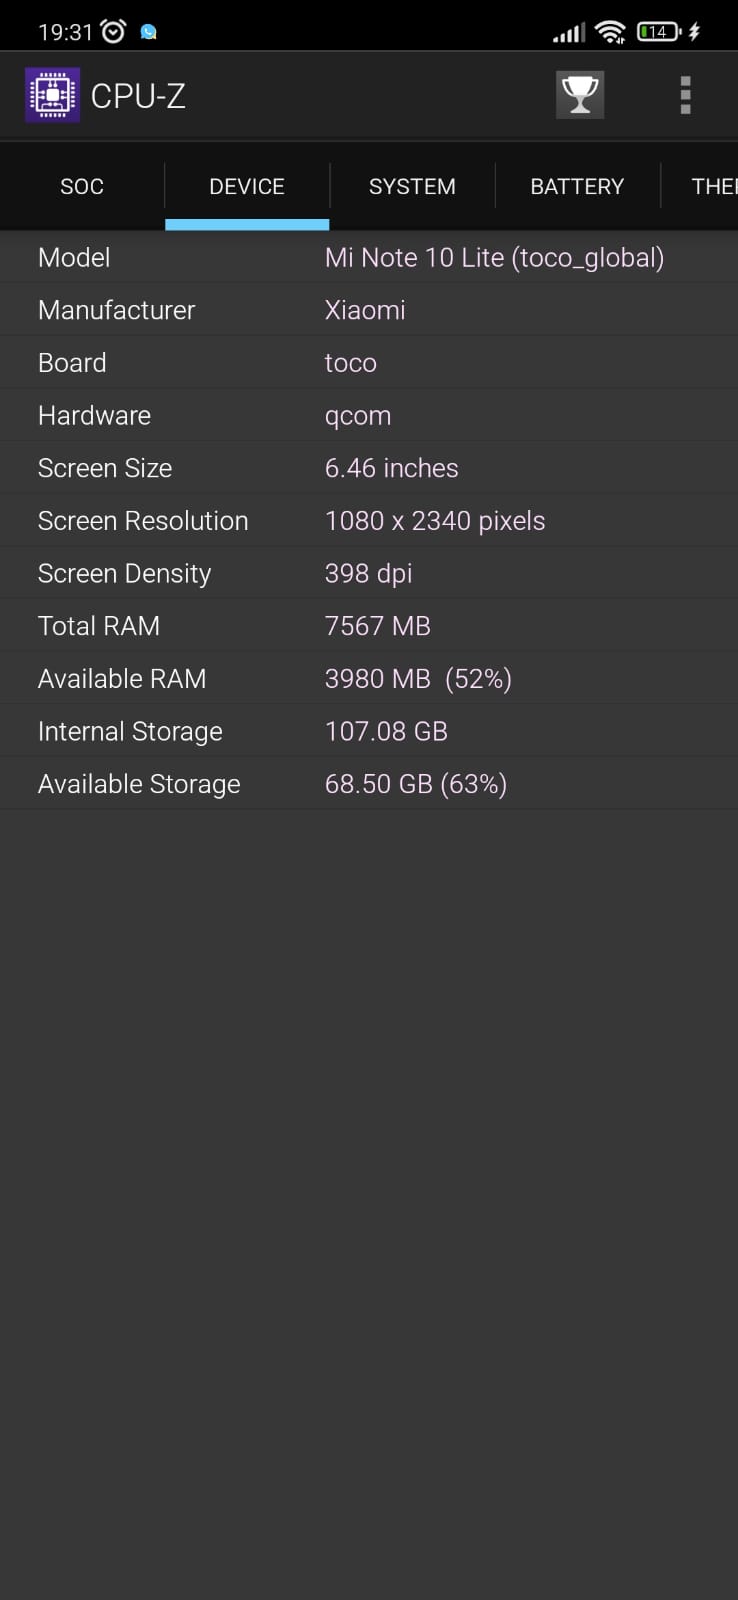Tap the Manufacturer Xiaomi row
This screenshot has height=1600, width=738.
pos(369,310)
